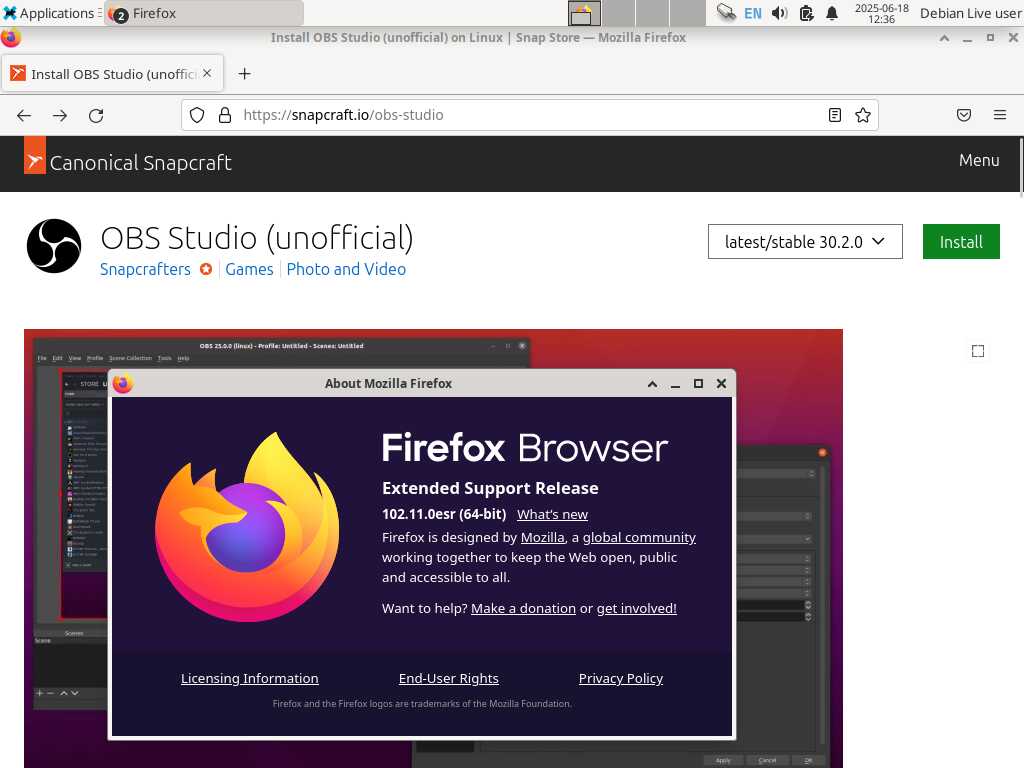Screen dimensions: 1024x768
Task: Open End-User Rights link
Action: [449, 679]
